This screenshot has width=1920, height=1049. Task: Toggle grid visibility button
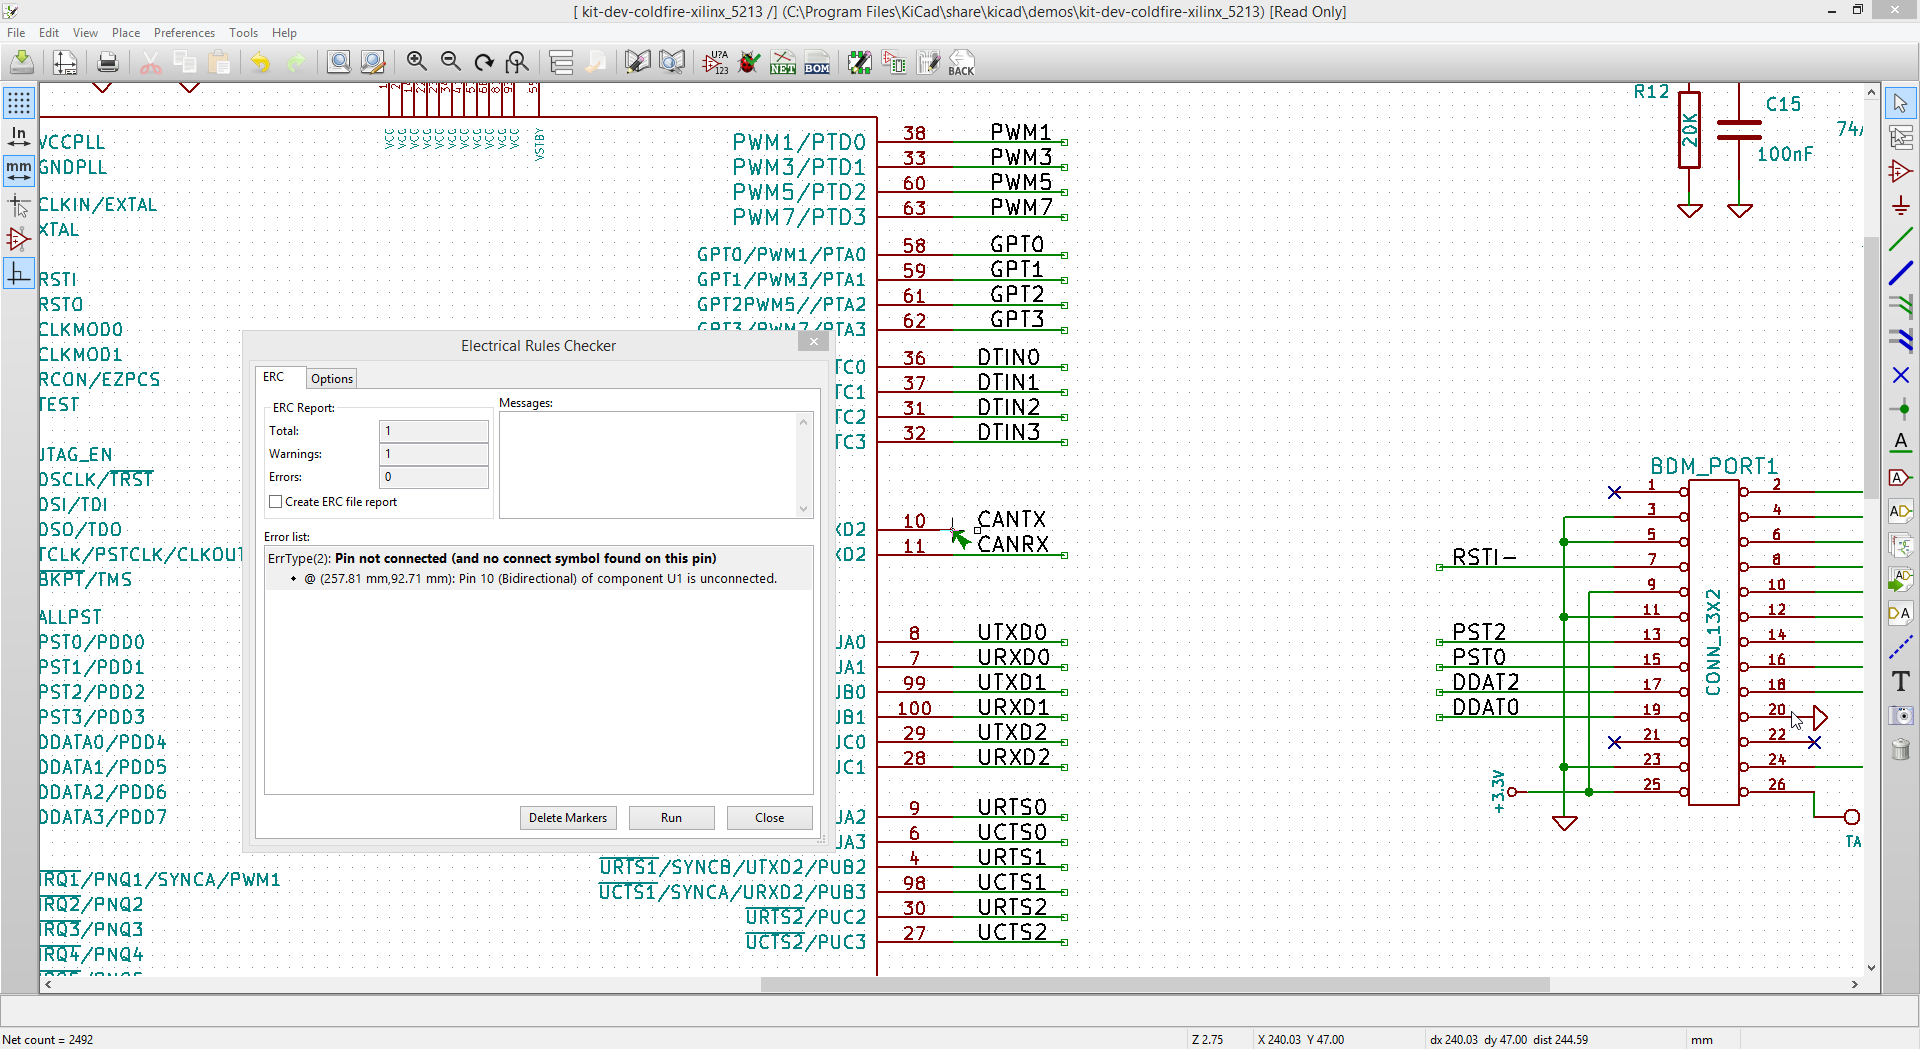coord(19,103)
